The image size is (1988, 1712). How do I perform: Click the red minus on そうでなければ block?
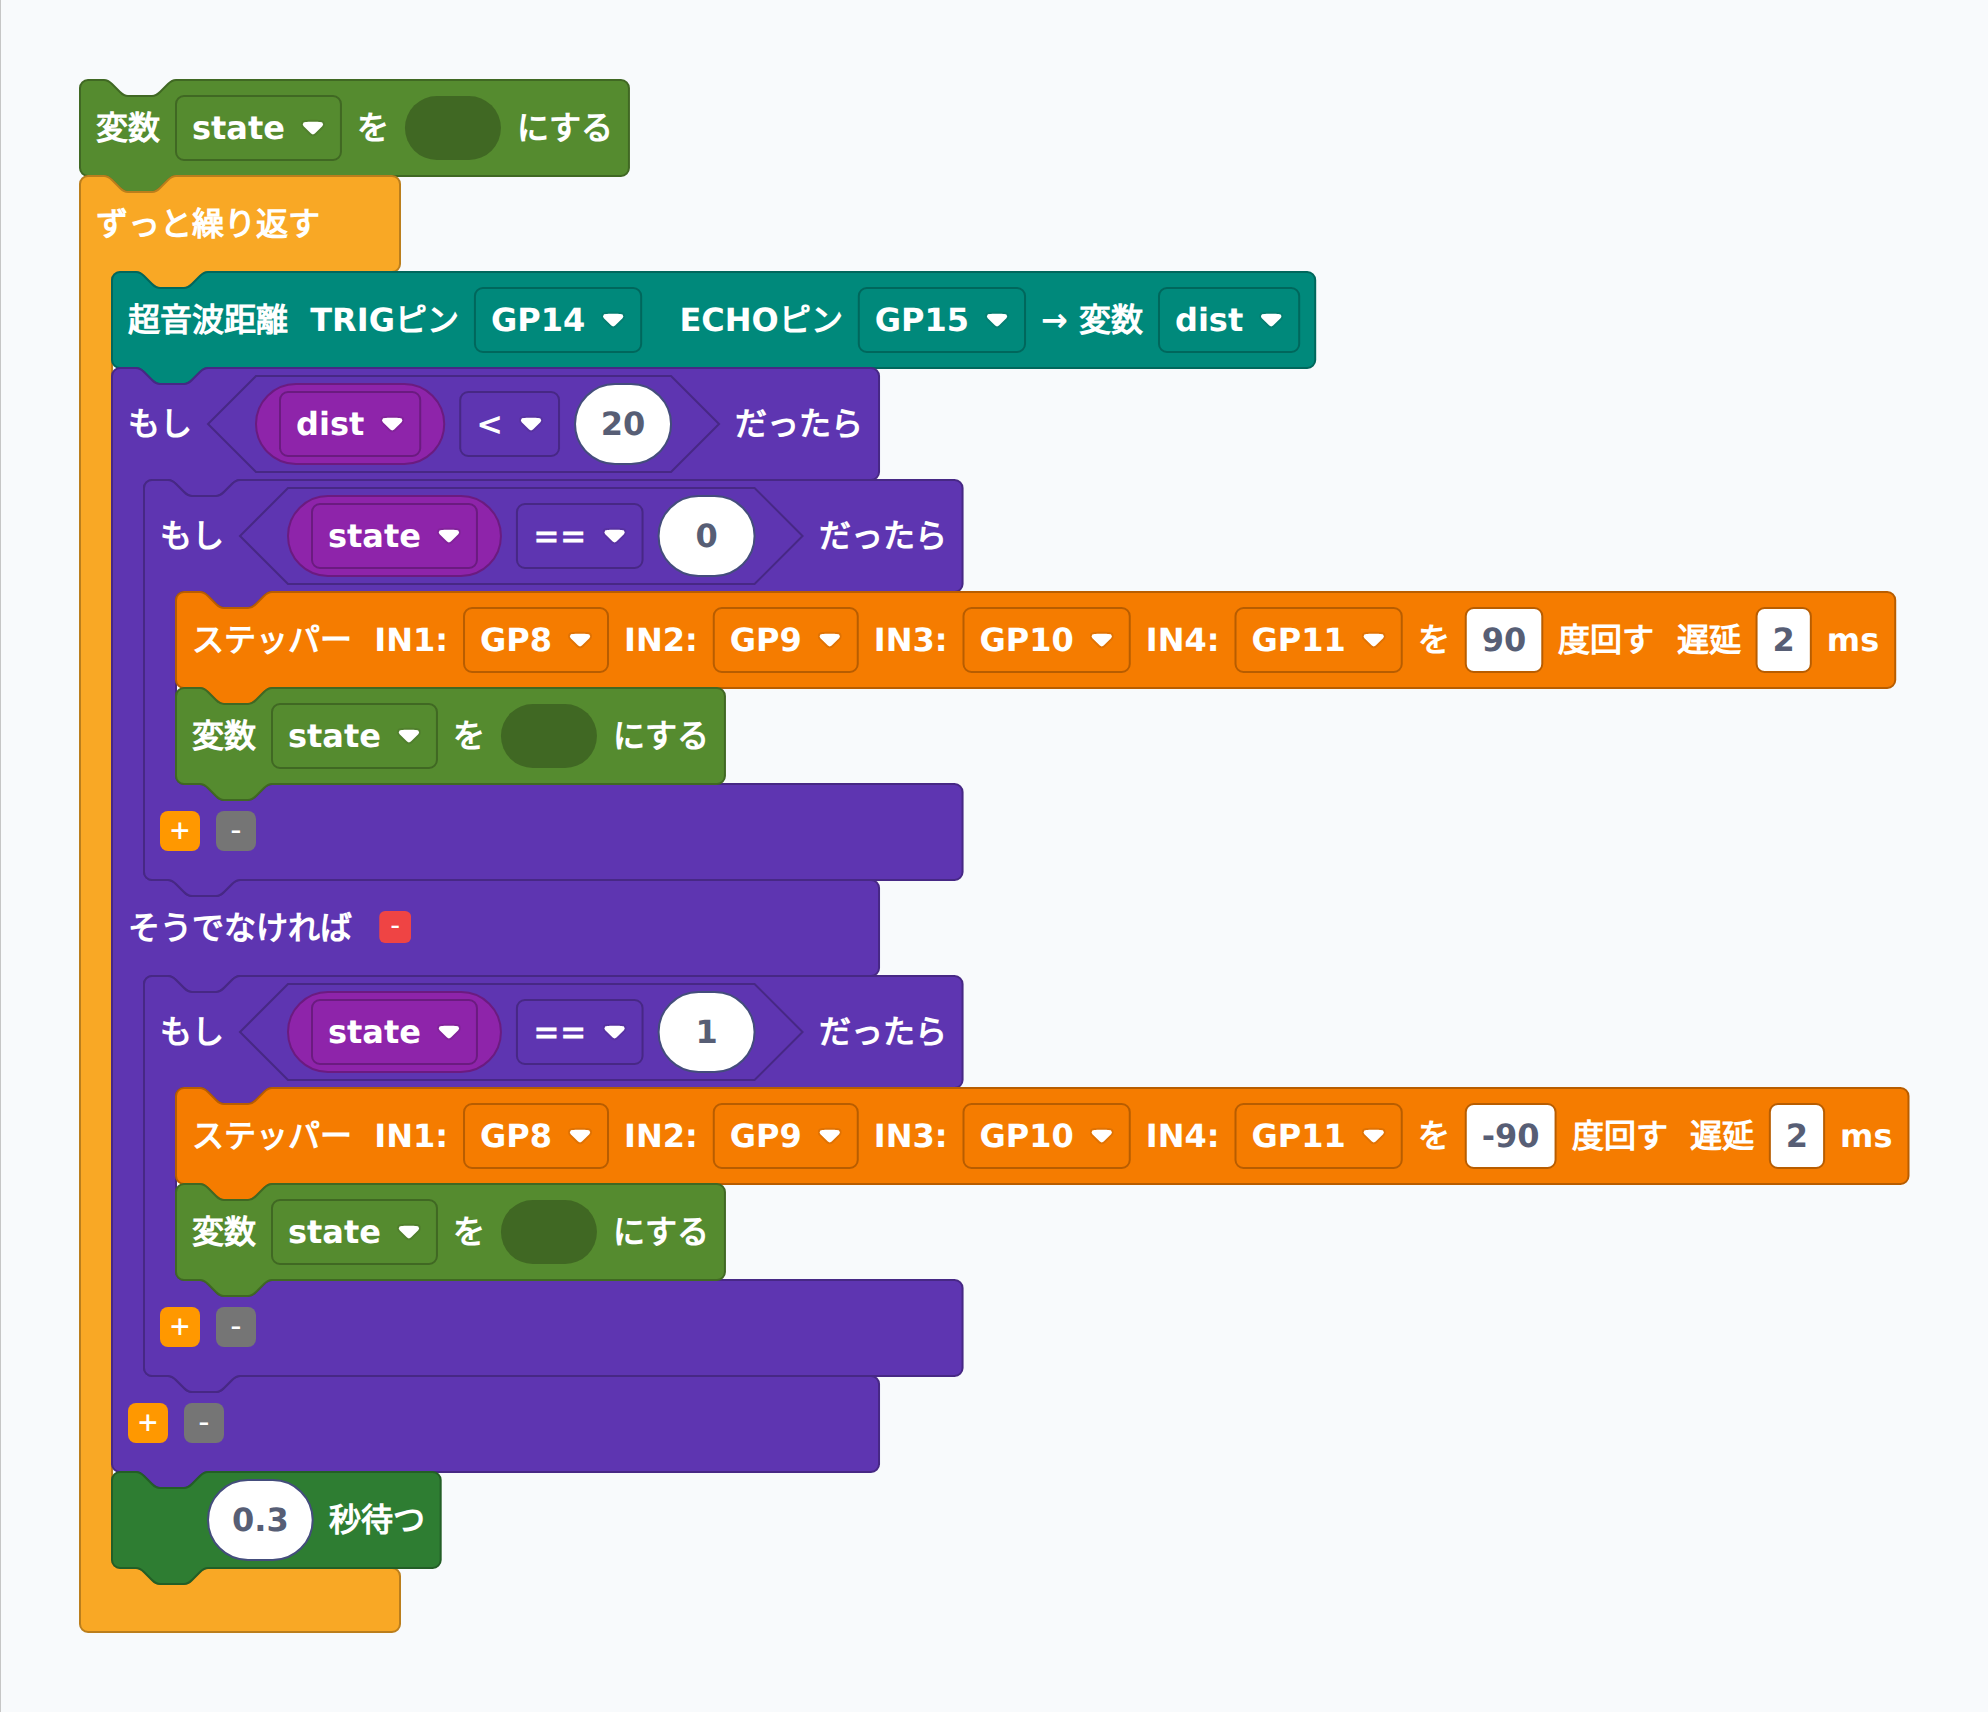tap(395, 927)
